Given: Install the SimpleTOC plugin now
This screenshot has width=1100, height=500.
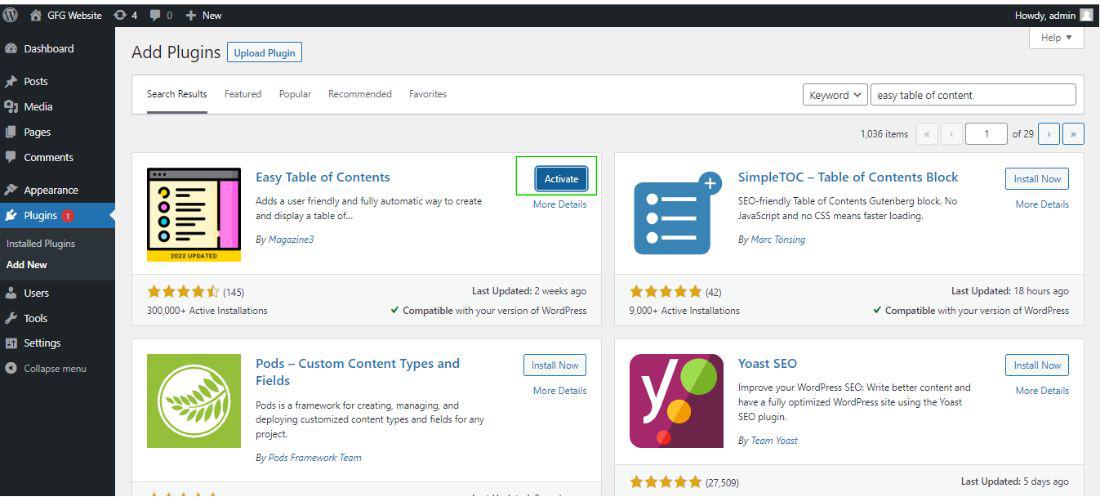Looking at the screenshot, I should pos(1036,179).
